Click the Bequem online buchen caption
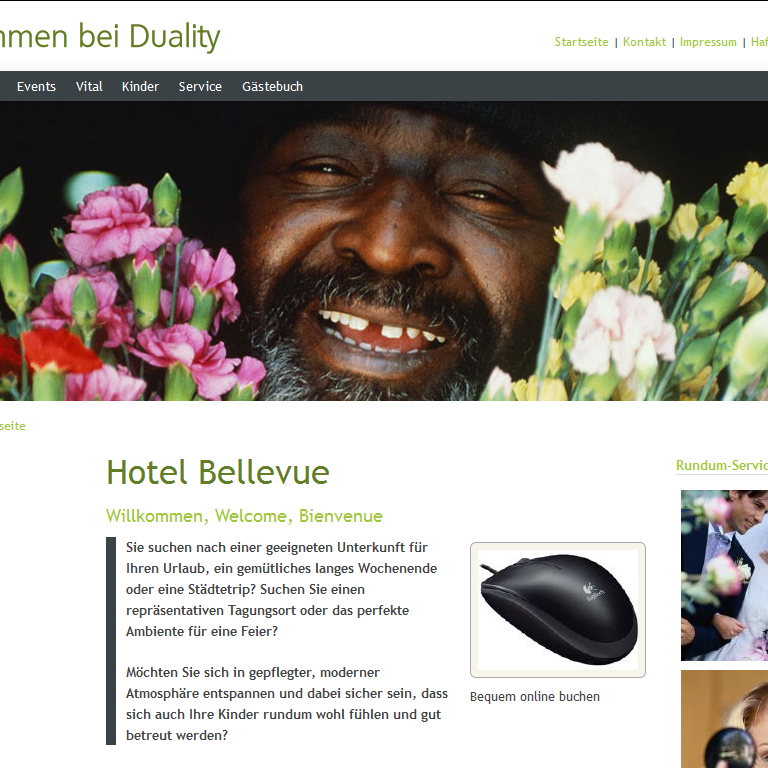The height and width of the screenshot is (768, 768). pos(534,696)
